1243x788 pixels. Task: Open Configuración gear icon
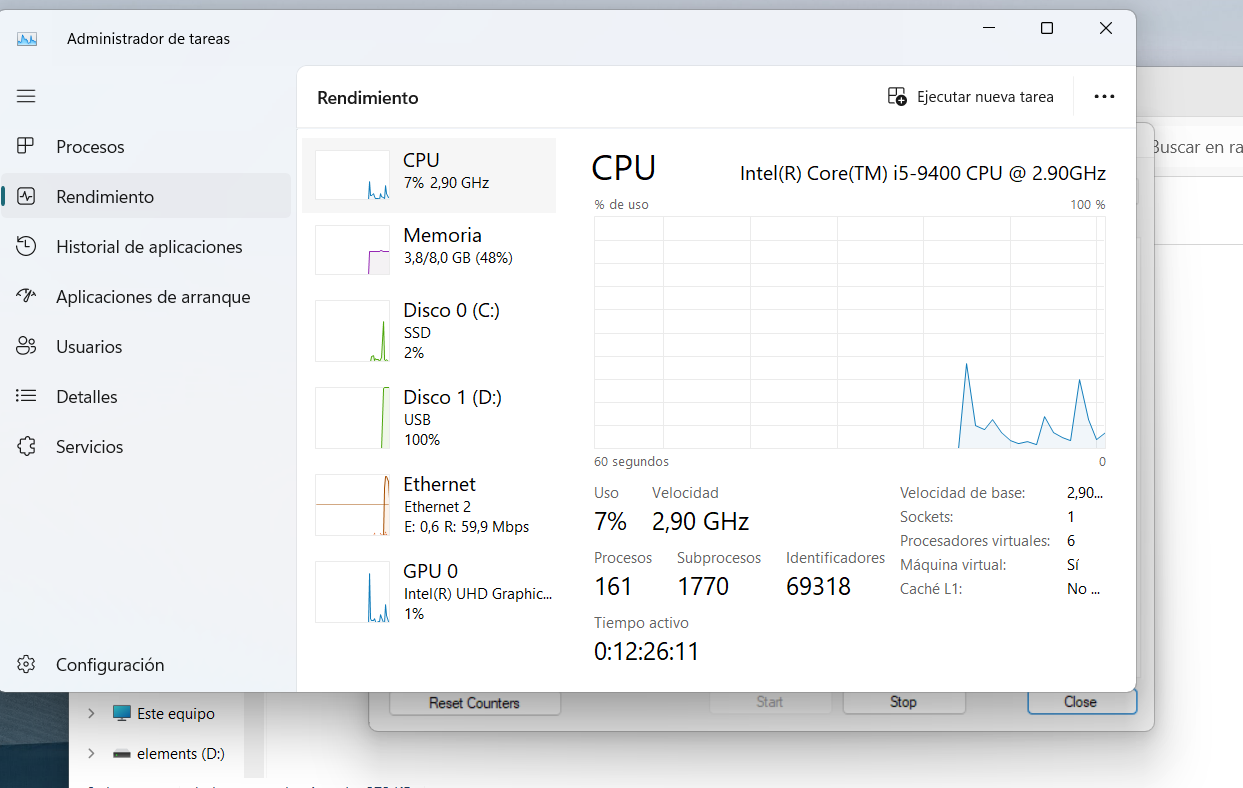pos(26,665)
